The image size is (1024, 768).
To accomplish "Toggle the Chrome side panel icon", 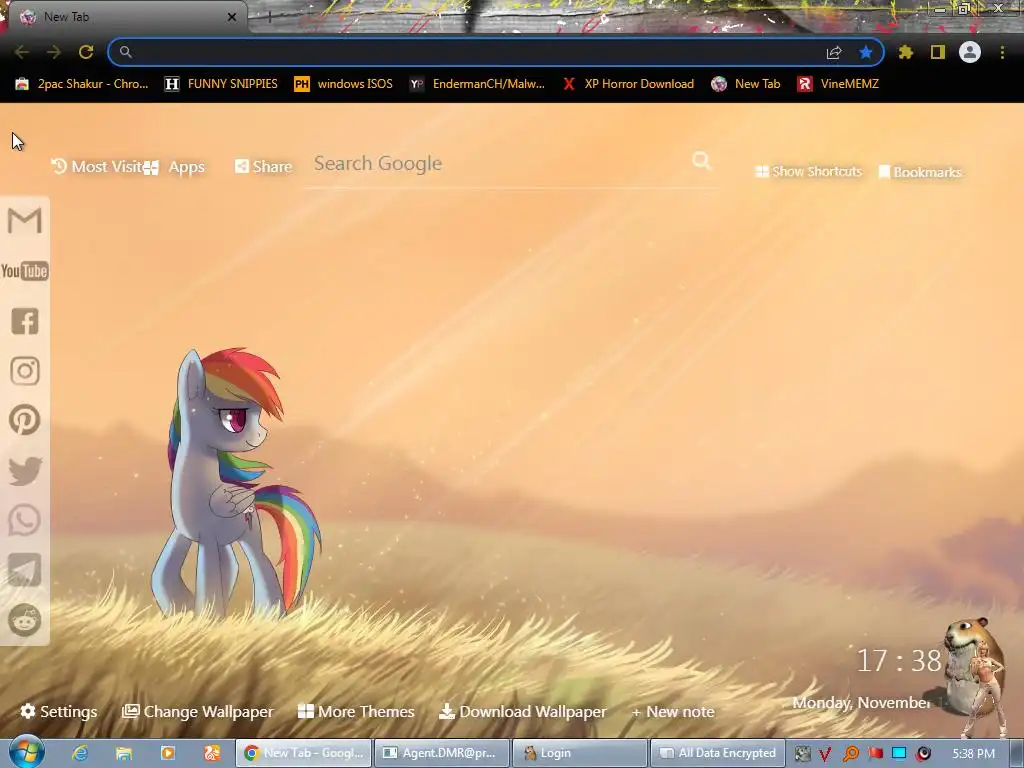I will (938, 52).
